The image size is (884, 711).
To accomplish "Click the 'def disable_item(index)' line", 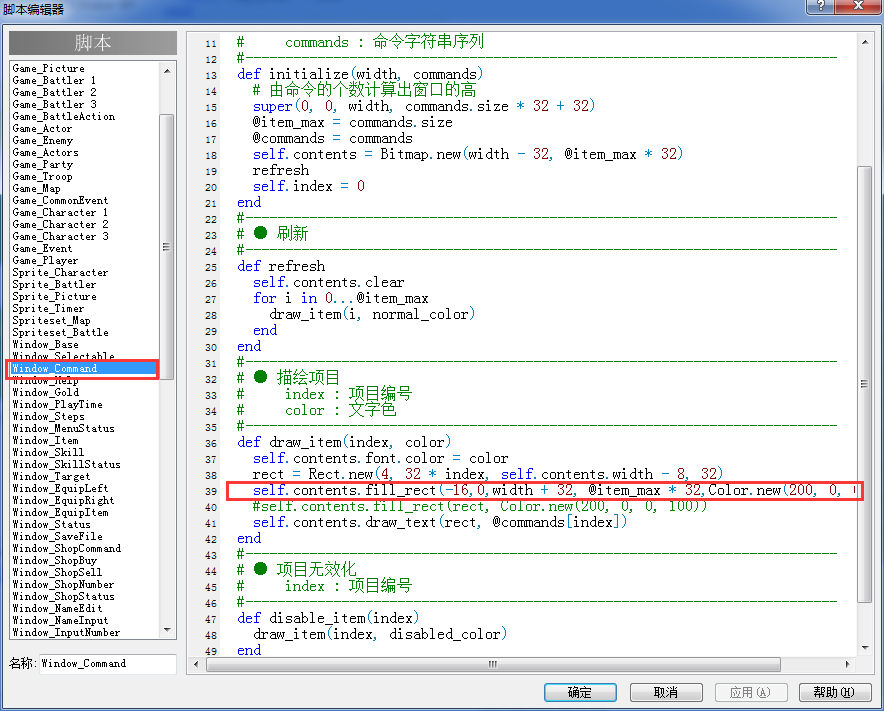I will point(328,618).
